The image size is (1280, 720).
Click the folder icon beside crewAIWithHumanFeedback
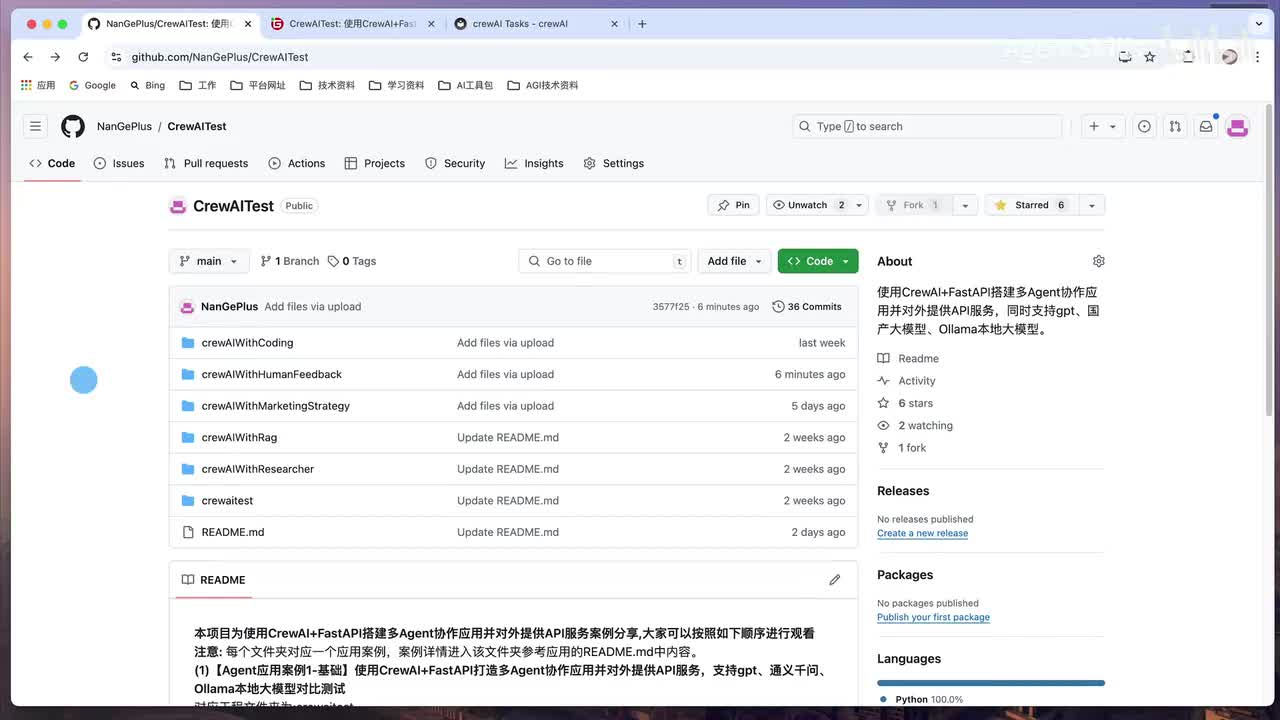pyautogui.click(x=187, y=374)
